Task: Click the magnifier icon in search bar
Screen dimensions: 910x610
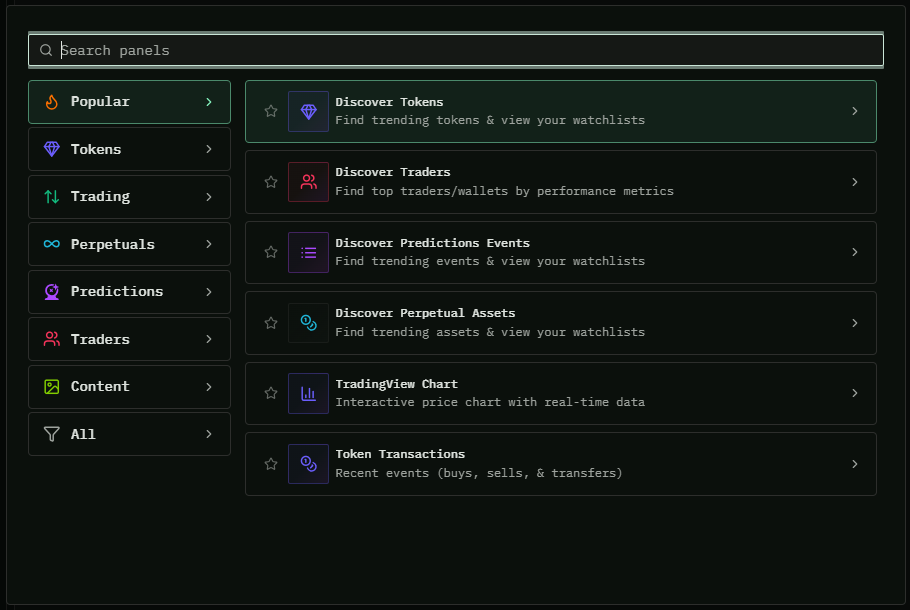Action: (x=46, y=50)
